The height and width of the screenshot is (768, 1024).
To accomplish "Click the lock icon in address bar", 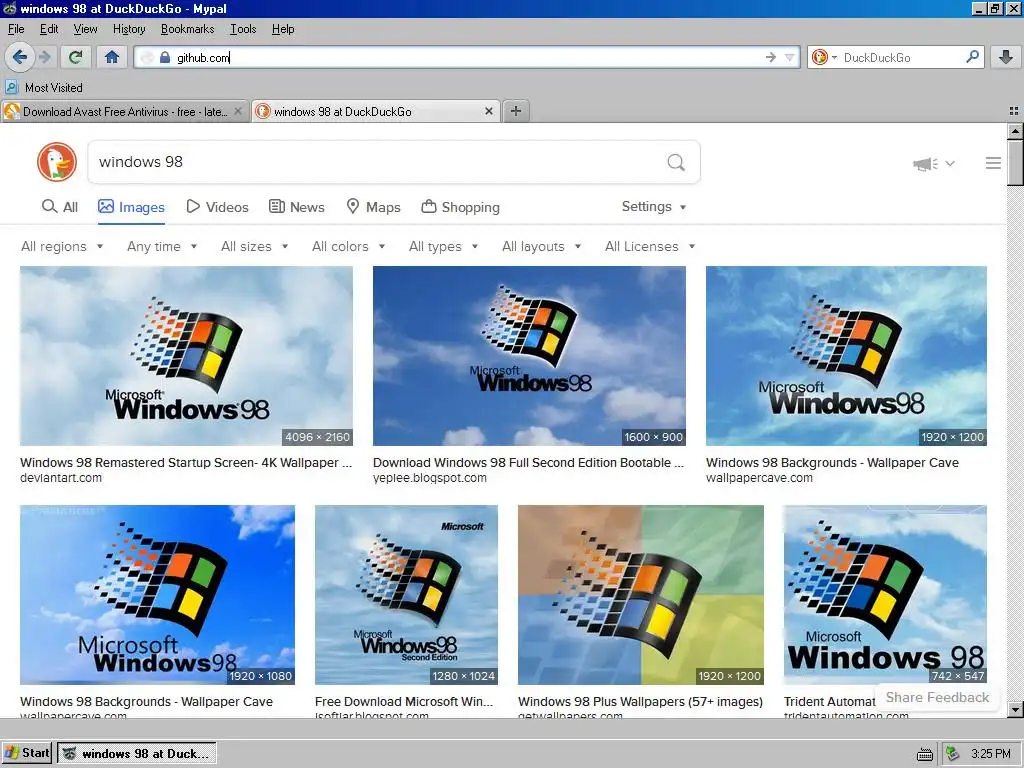I will [x=165, y=57].
